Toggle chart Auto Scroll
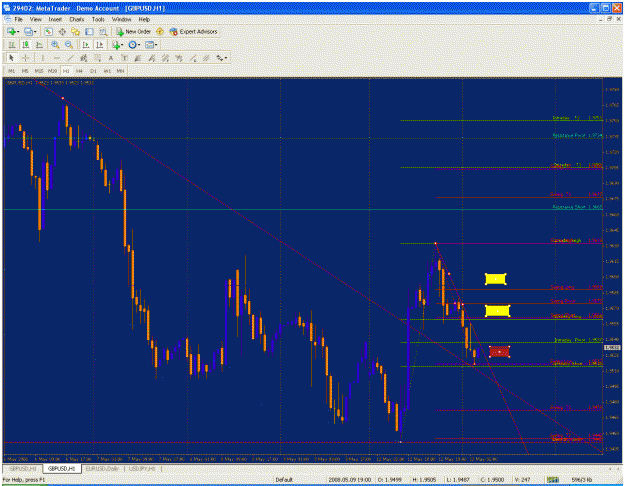Image resolution: width=625 pixels, height=486 pixels. [x=85, y=45]
